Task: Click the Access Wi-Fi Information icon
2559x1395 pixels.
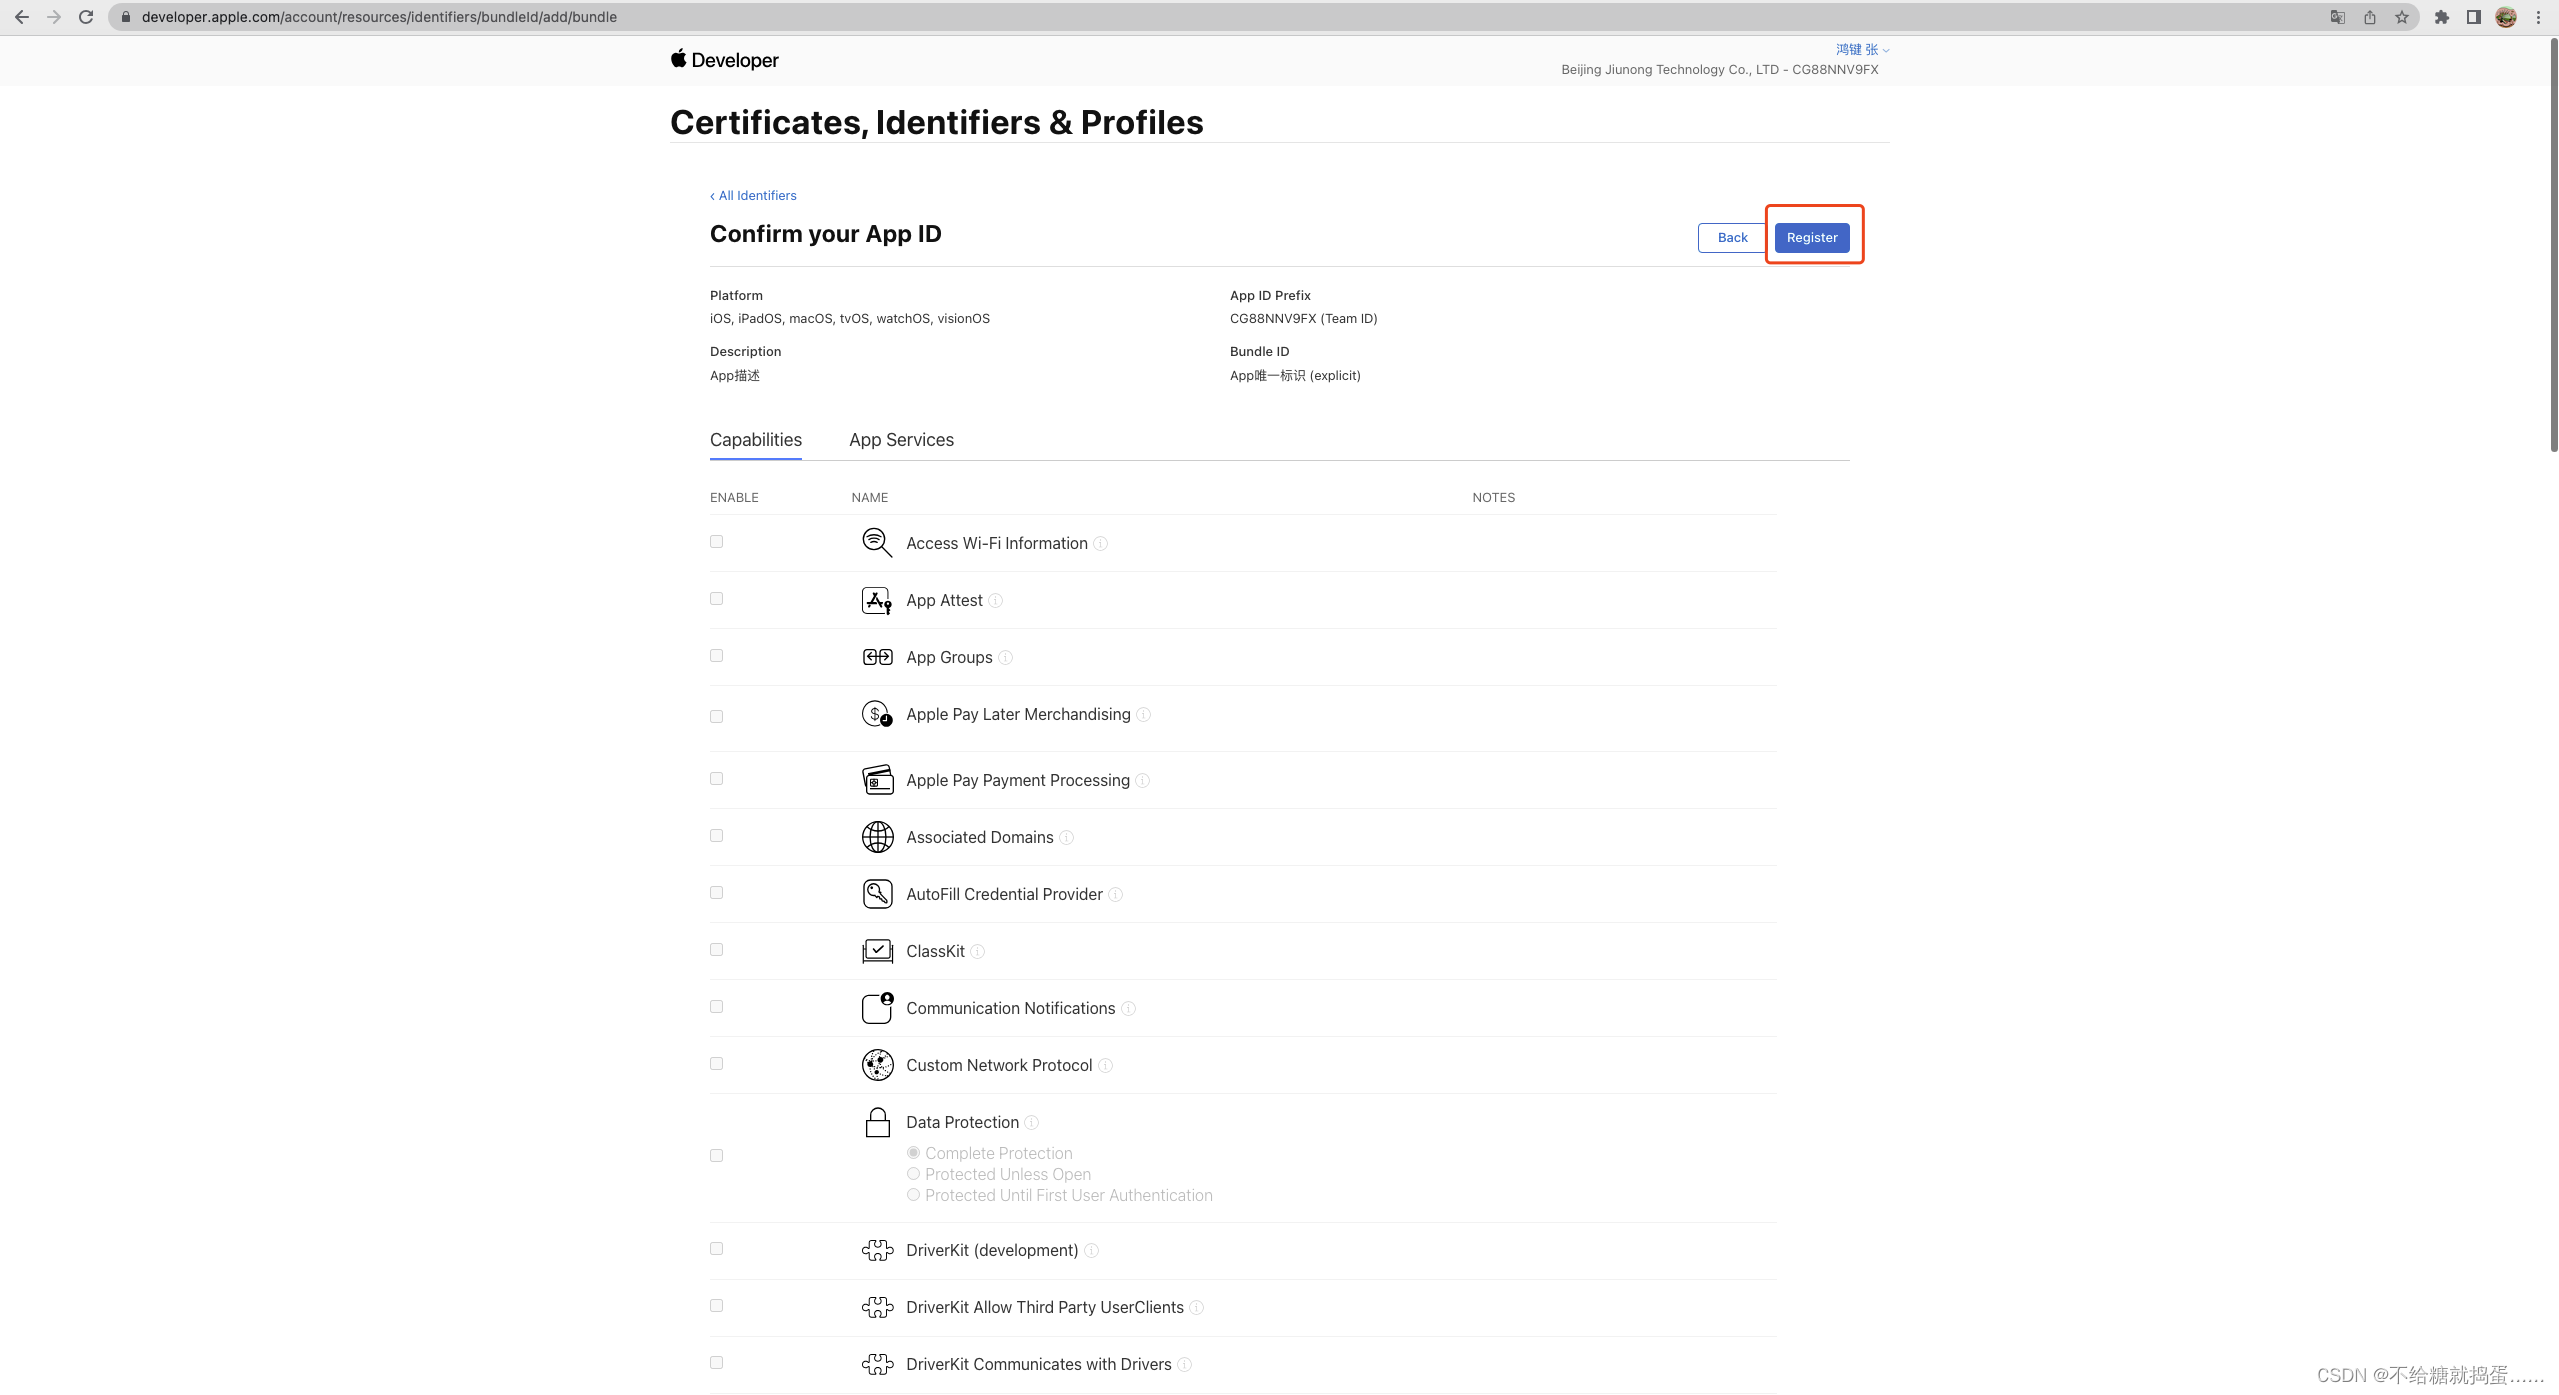Action: [876, 543]
